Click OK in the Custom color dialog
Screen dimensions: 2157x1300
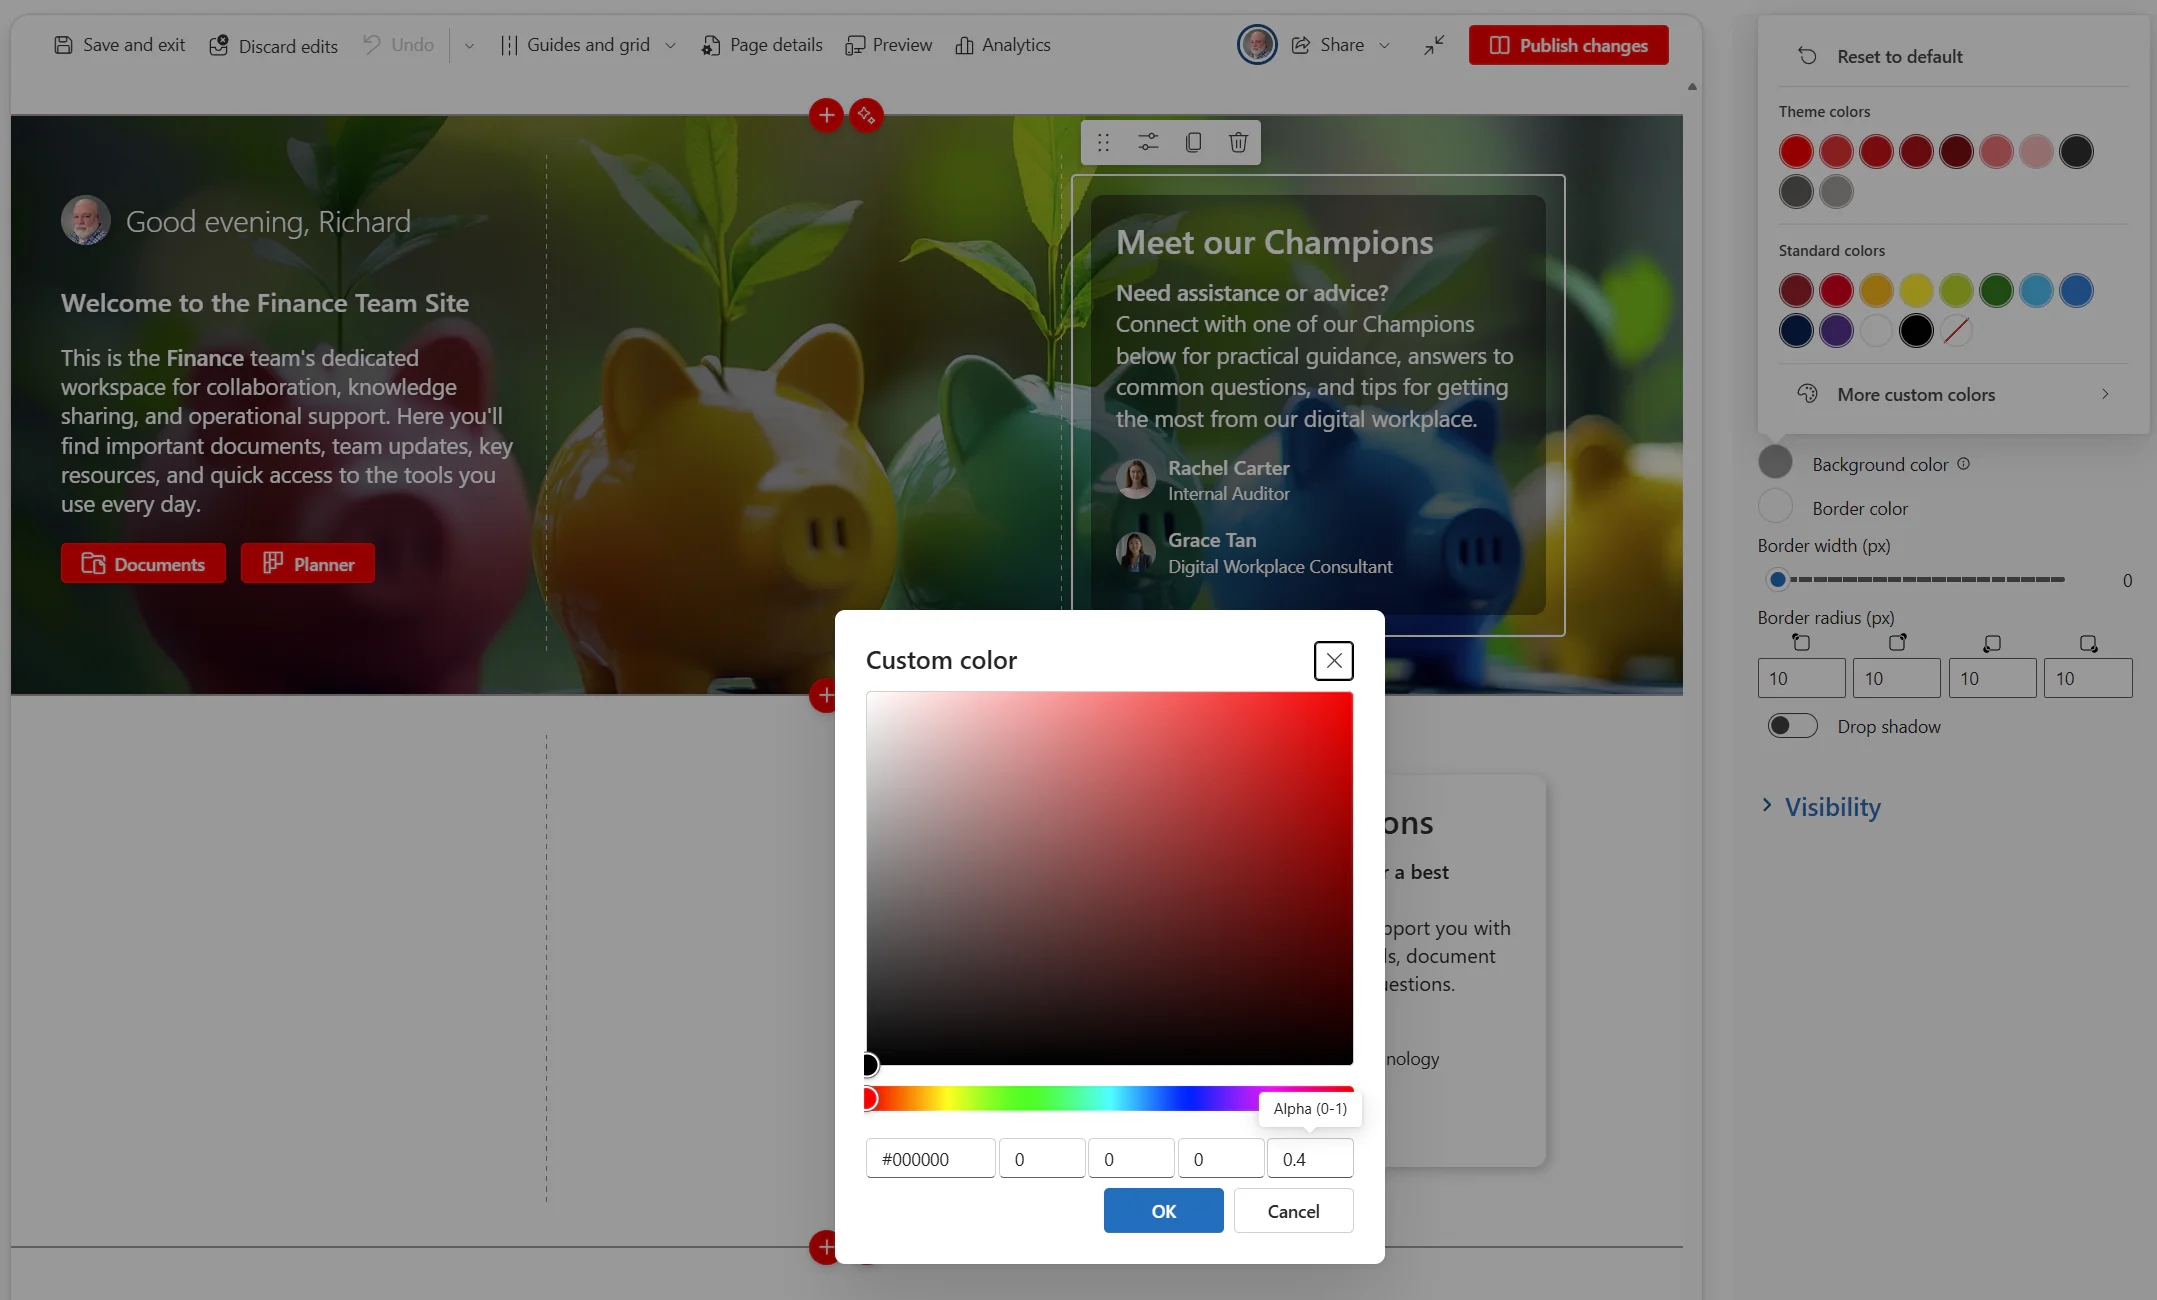pyautogui.click(x=1164, y=1211)
